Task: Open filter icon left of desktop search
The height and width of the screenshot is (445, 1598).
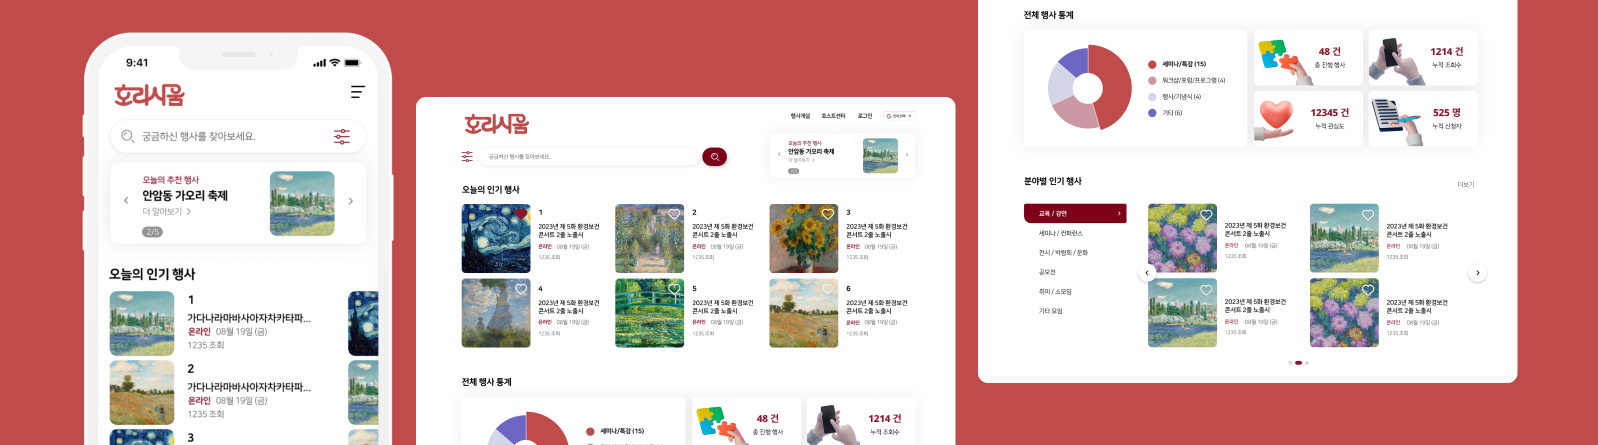Action: tap(467, 156)
